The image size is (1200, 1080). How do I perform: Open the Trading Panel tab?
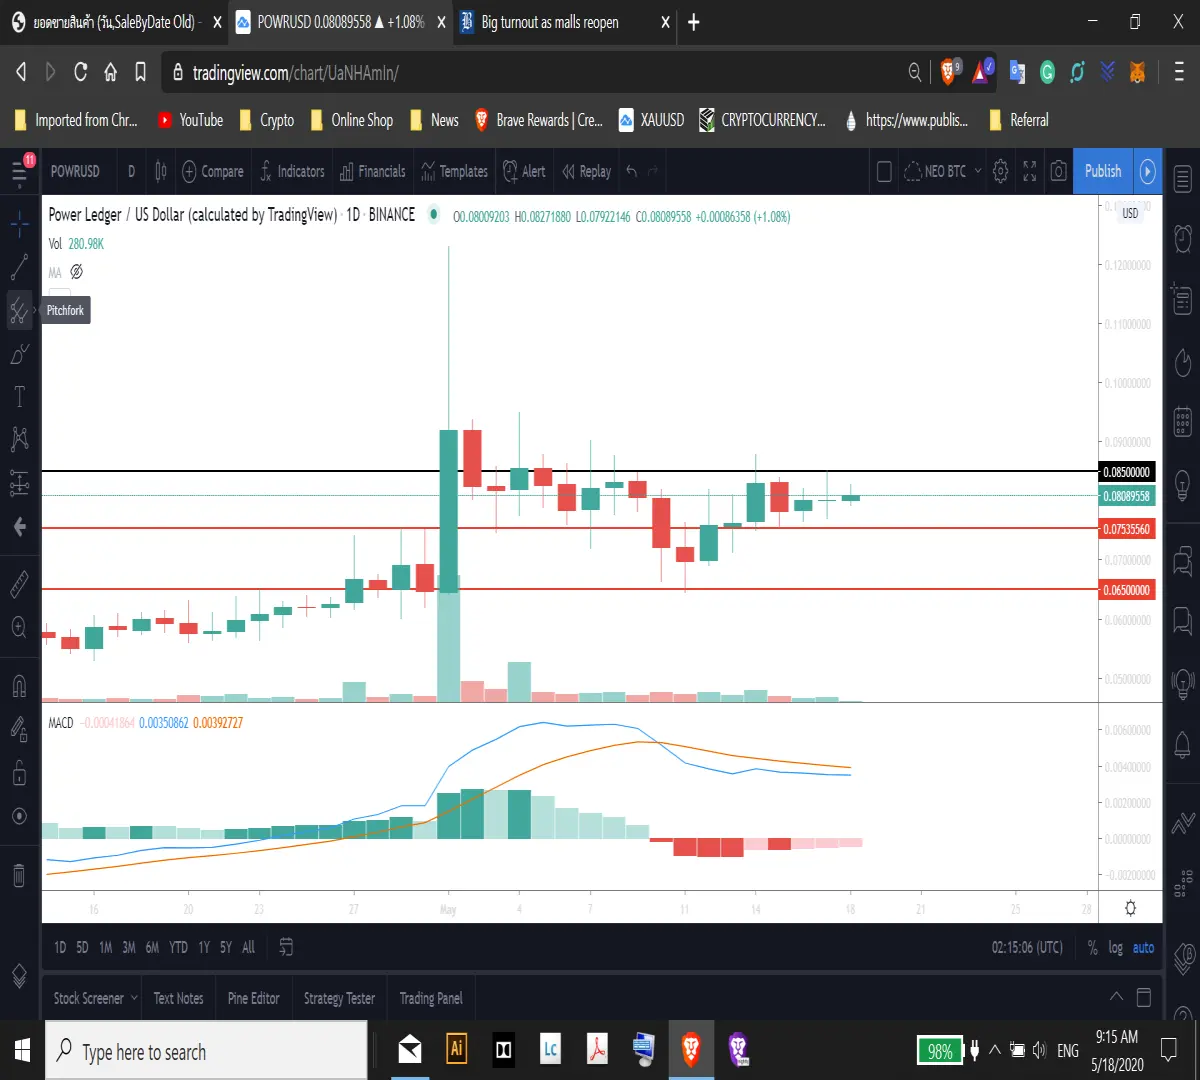click(x=431, y=998)
